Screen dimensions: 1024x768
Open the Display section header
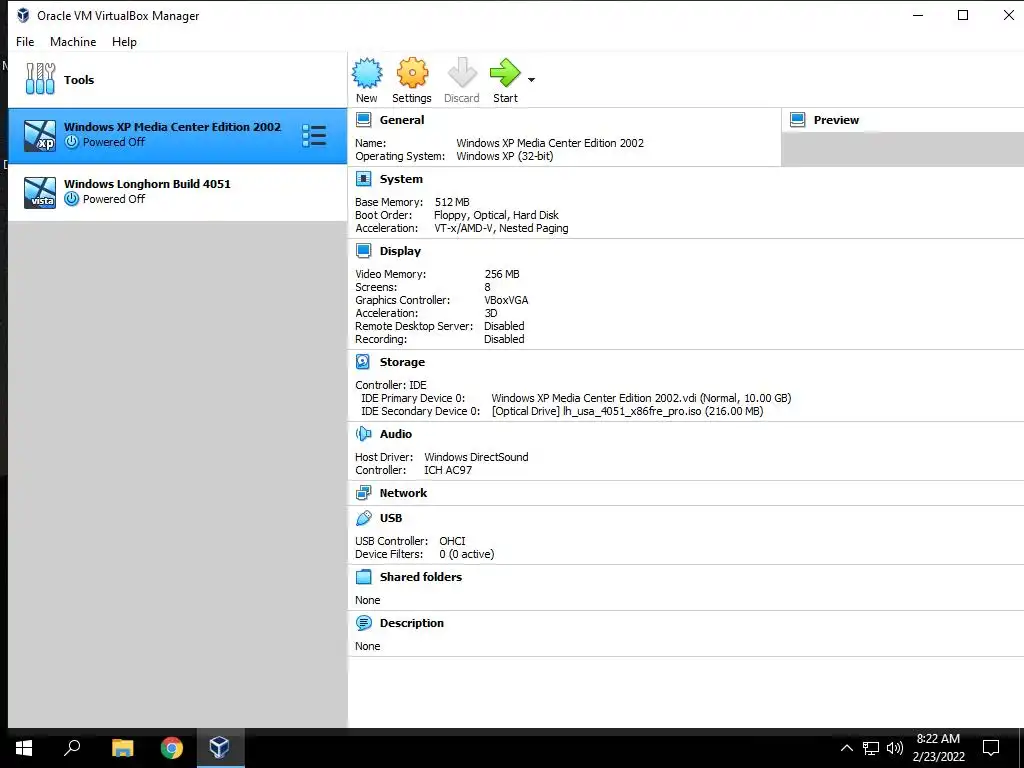[x=400, y=251]
